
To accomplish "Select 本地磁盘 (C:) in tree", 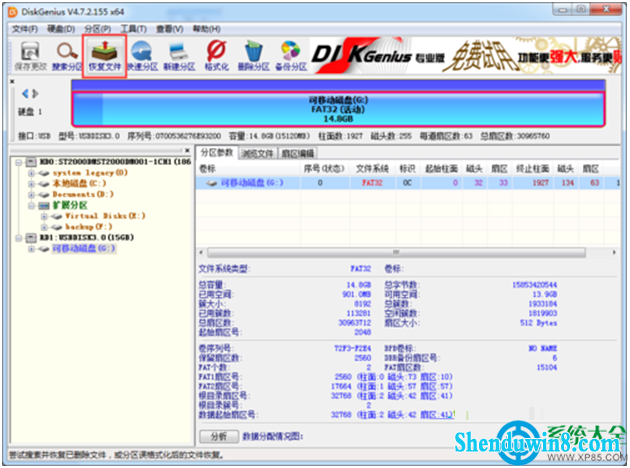I will coord(79,184).
